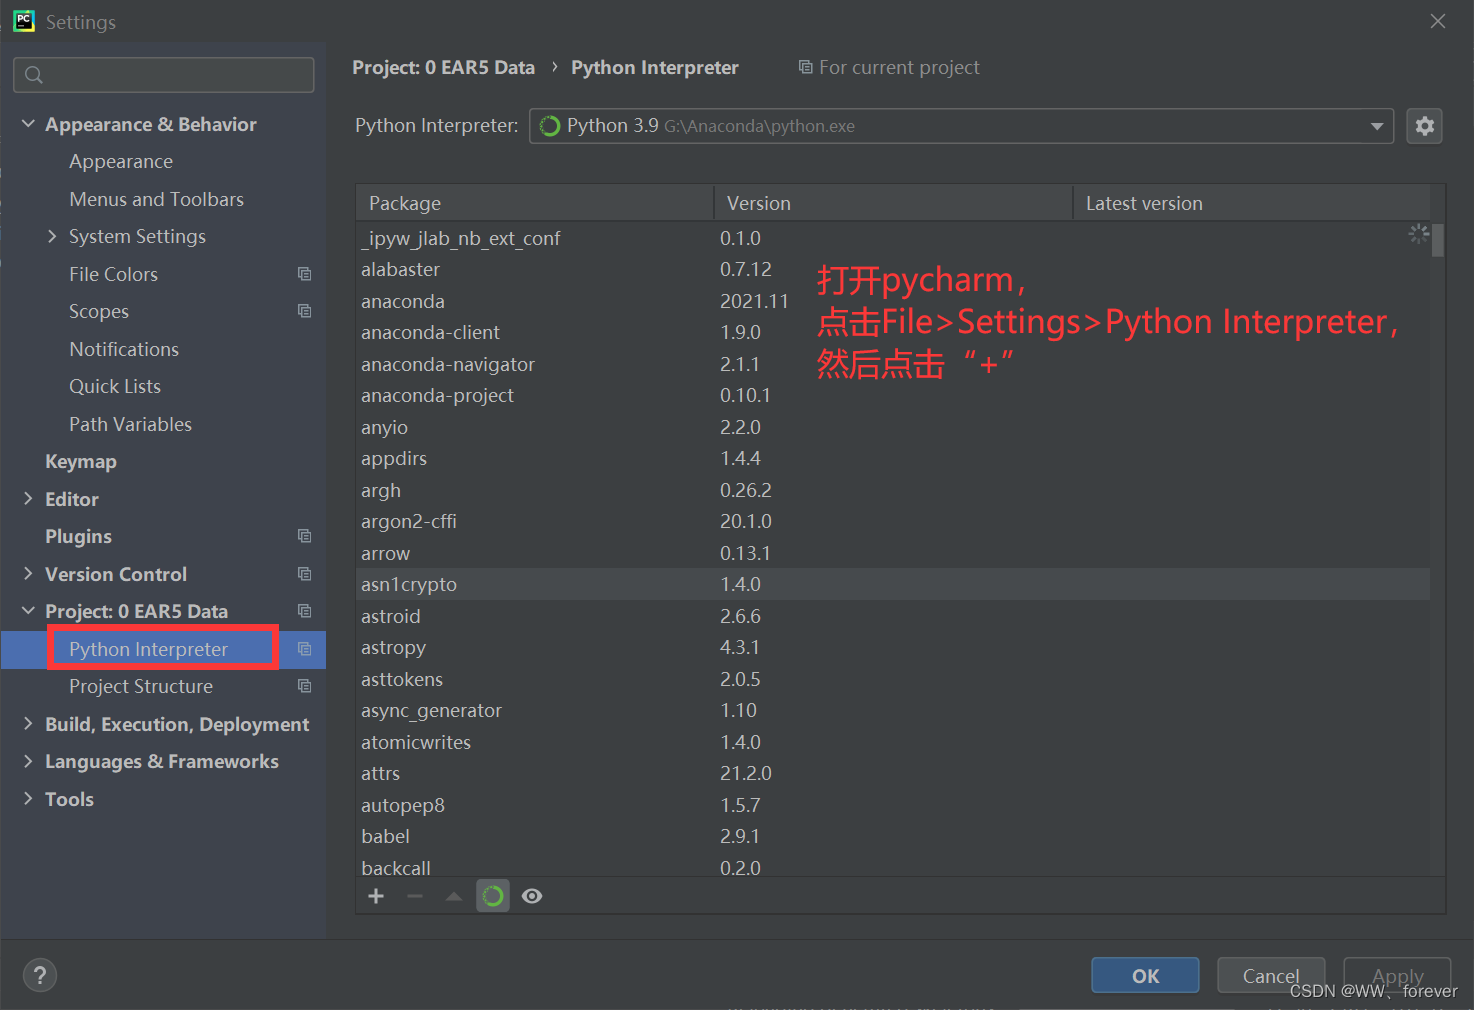Expand the Version Control section
The image size is (1474, 1010).
(x=28, y=574)
